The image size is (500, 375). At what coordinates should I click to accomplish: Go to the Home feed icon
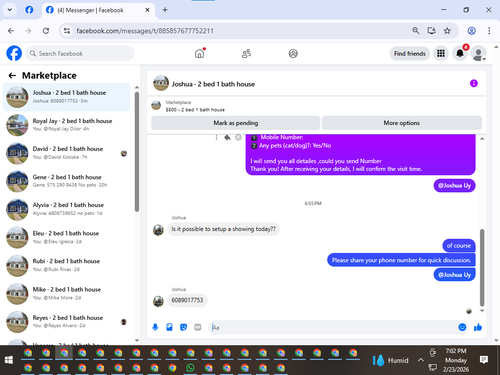(199, 53)
